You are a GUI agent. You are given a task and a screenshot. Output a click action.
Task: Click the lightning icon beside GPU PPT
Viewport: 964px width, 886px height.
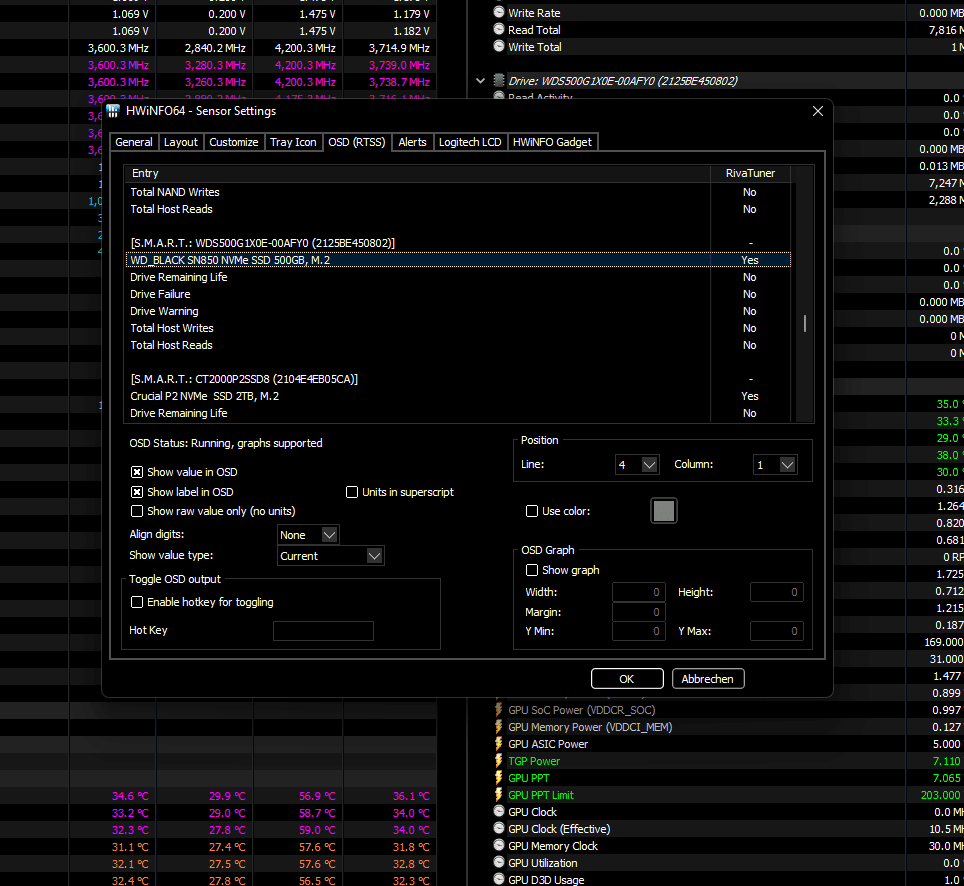click(499, 778)
